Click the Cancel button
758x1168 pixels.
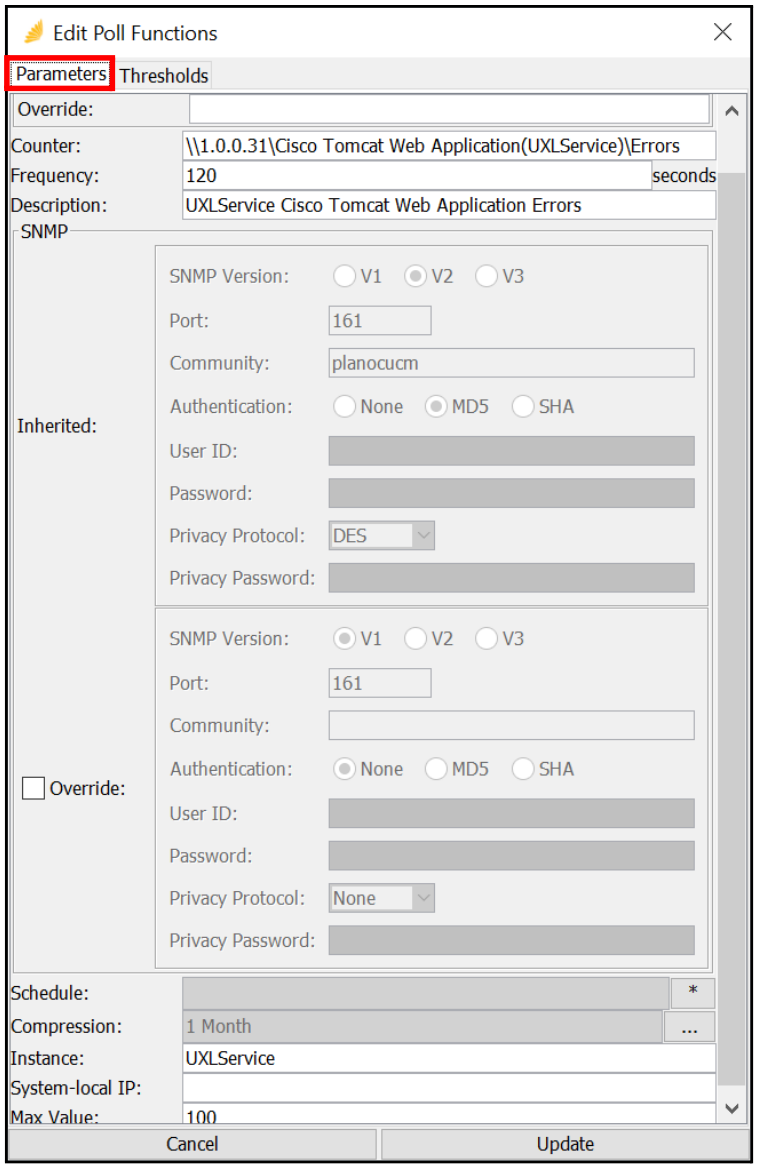pos(192,1144)
